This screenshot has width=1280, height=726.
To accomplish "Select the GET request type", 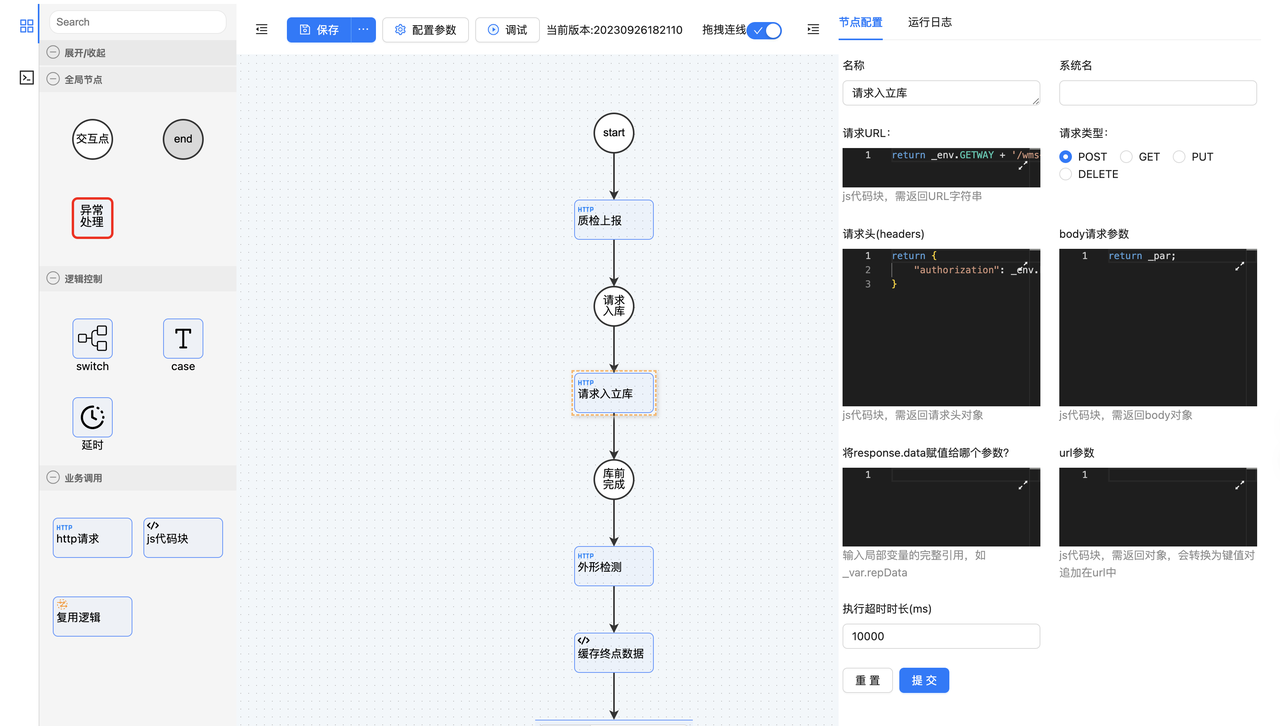I will (x=1127, y=157).
